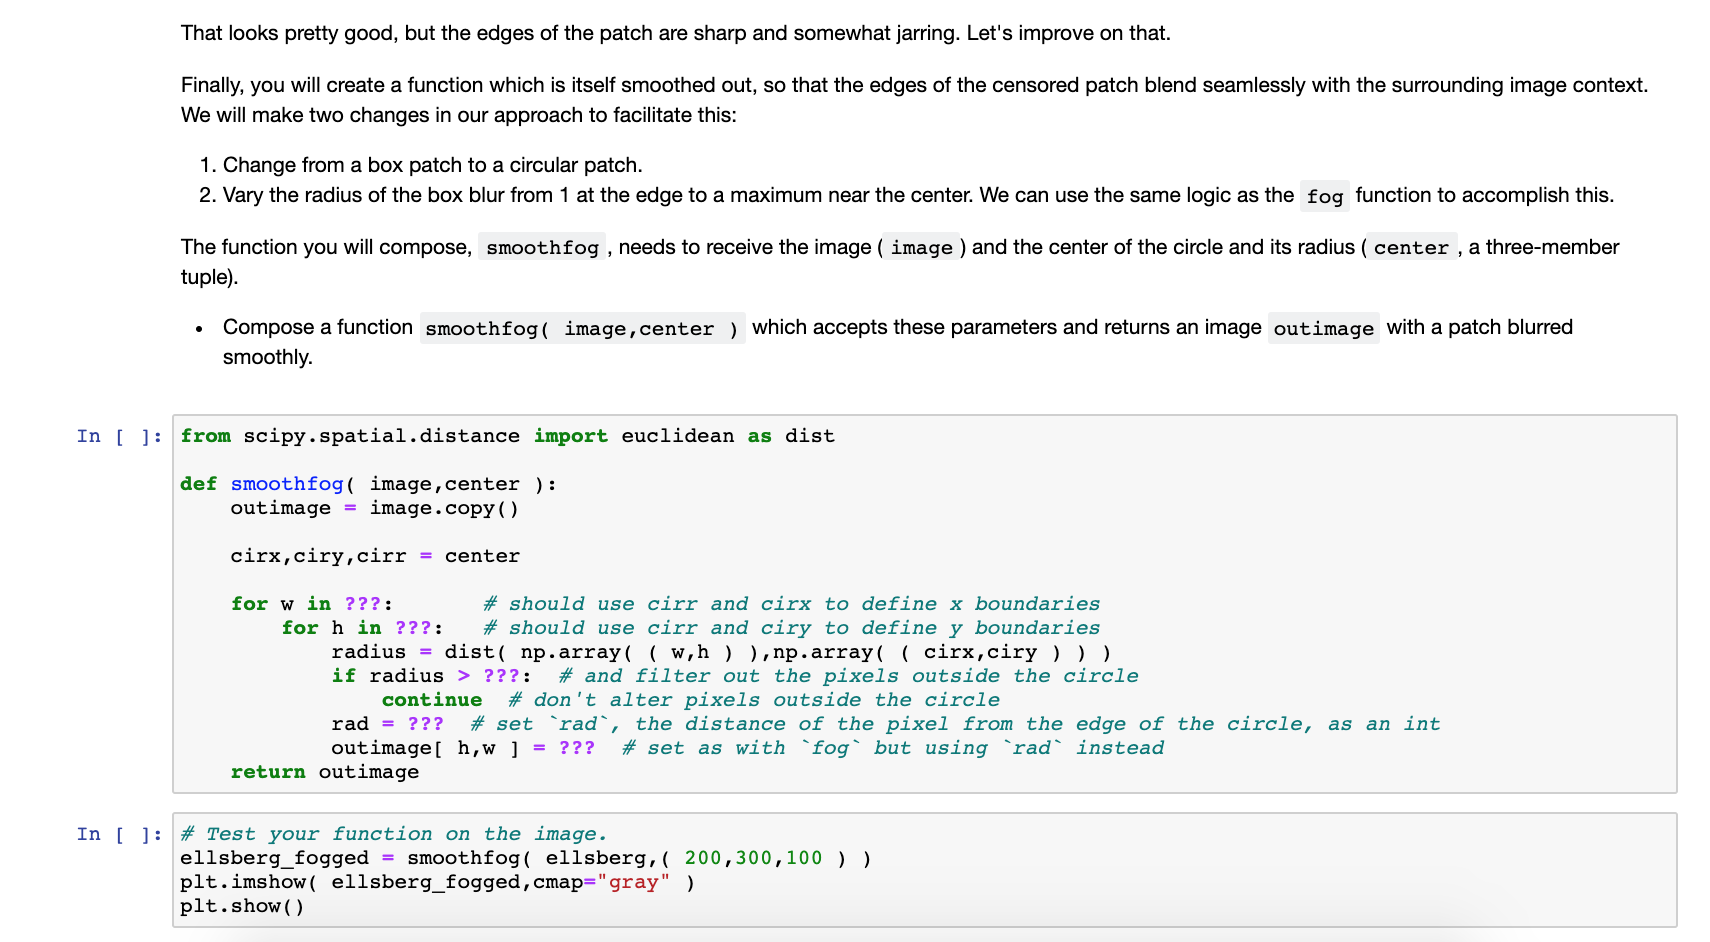The image size is (1710, 942).
Task: Click the ??? placeholder in the outer for loop
Action: pyautogui.click(x=362, y=603)
